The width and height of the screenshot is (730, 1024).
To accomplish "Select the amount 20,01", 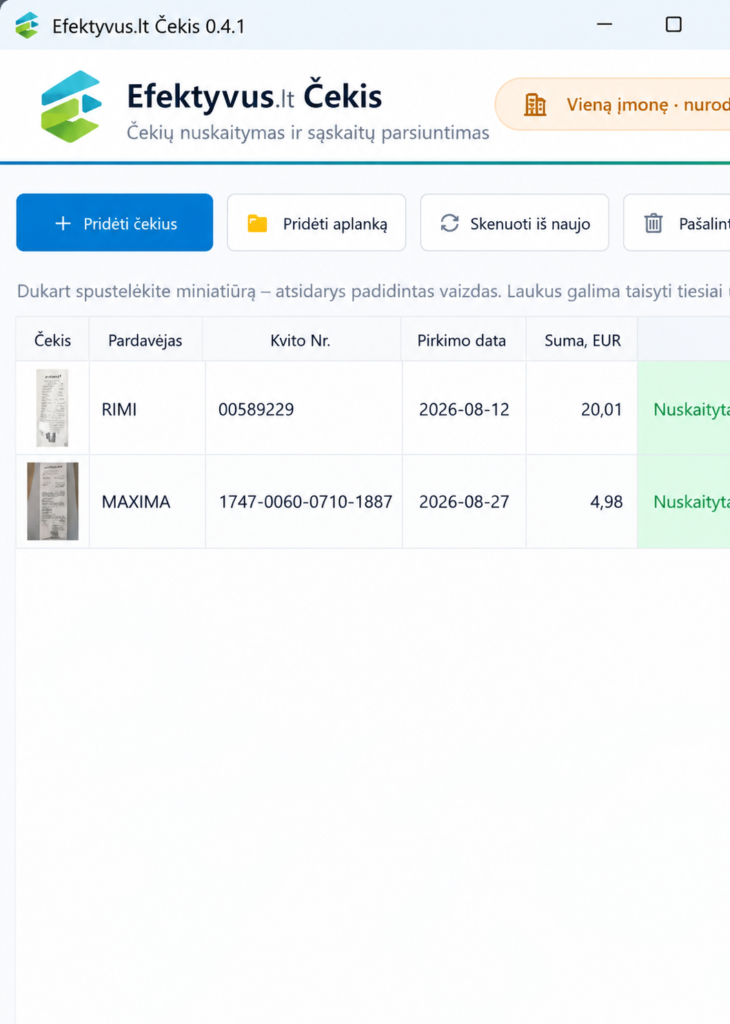I will 582,409.
